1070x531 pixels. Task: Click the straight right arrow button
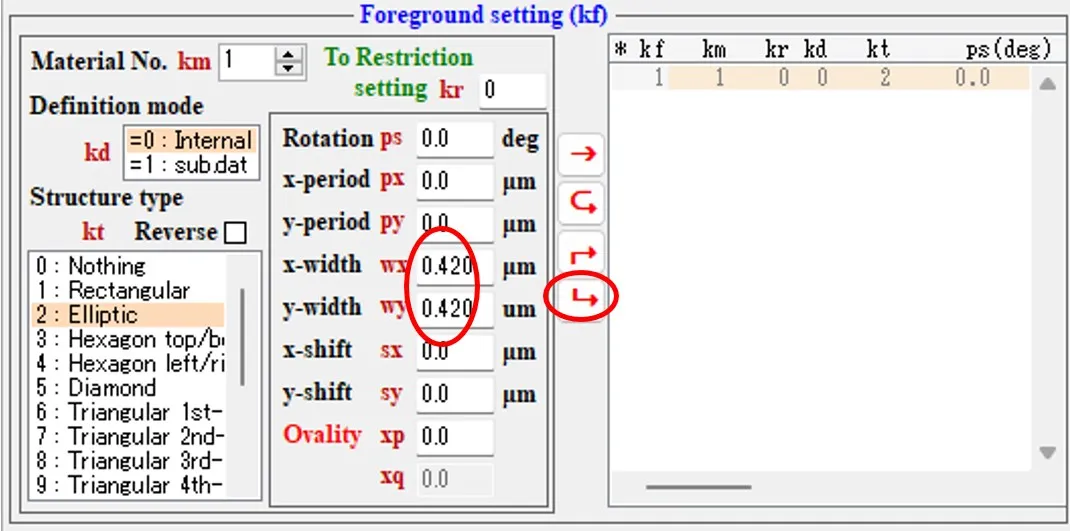(x=582, y=155)
